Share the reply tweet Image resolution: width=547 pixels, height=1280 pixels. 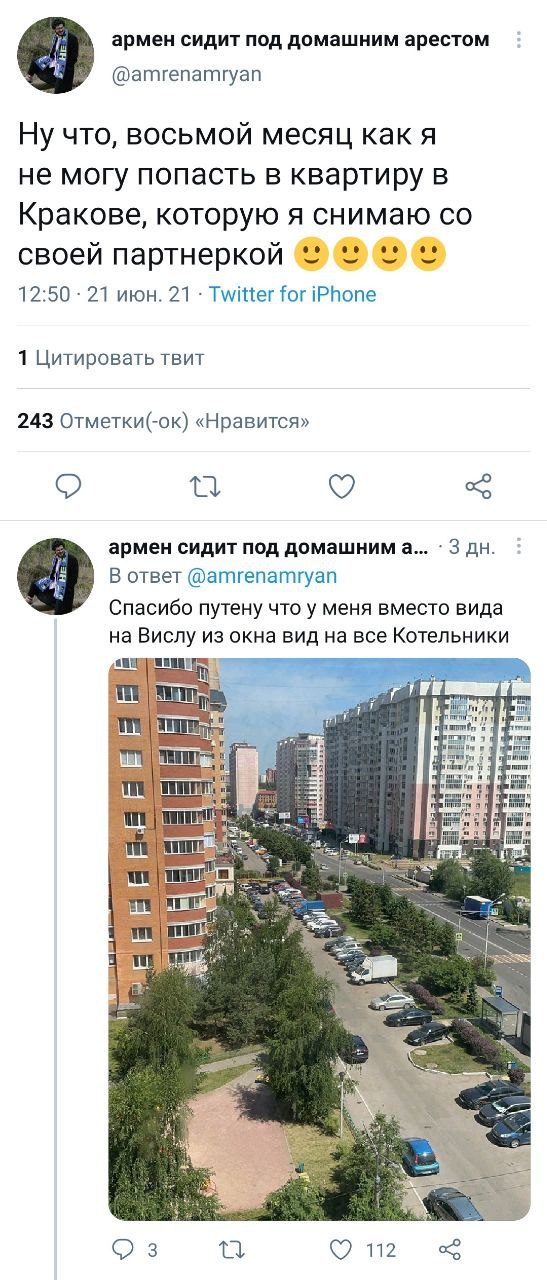point(451,1249)
